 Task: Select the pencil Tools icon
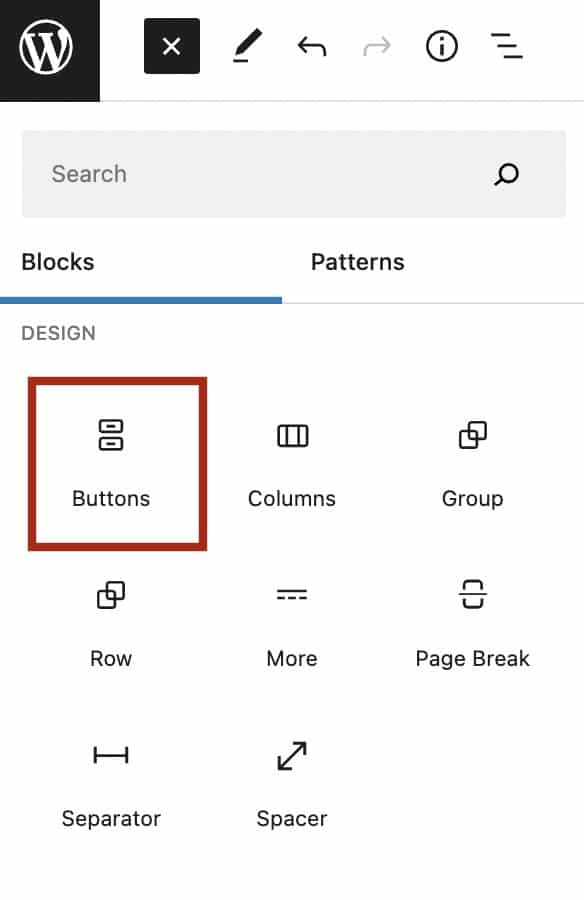[247, 46]
